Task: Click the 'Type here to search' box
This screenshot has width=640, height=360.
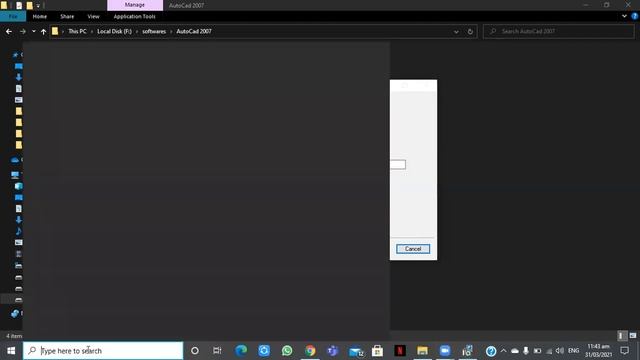Action: click(x=103, y=351)
